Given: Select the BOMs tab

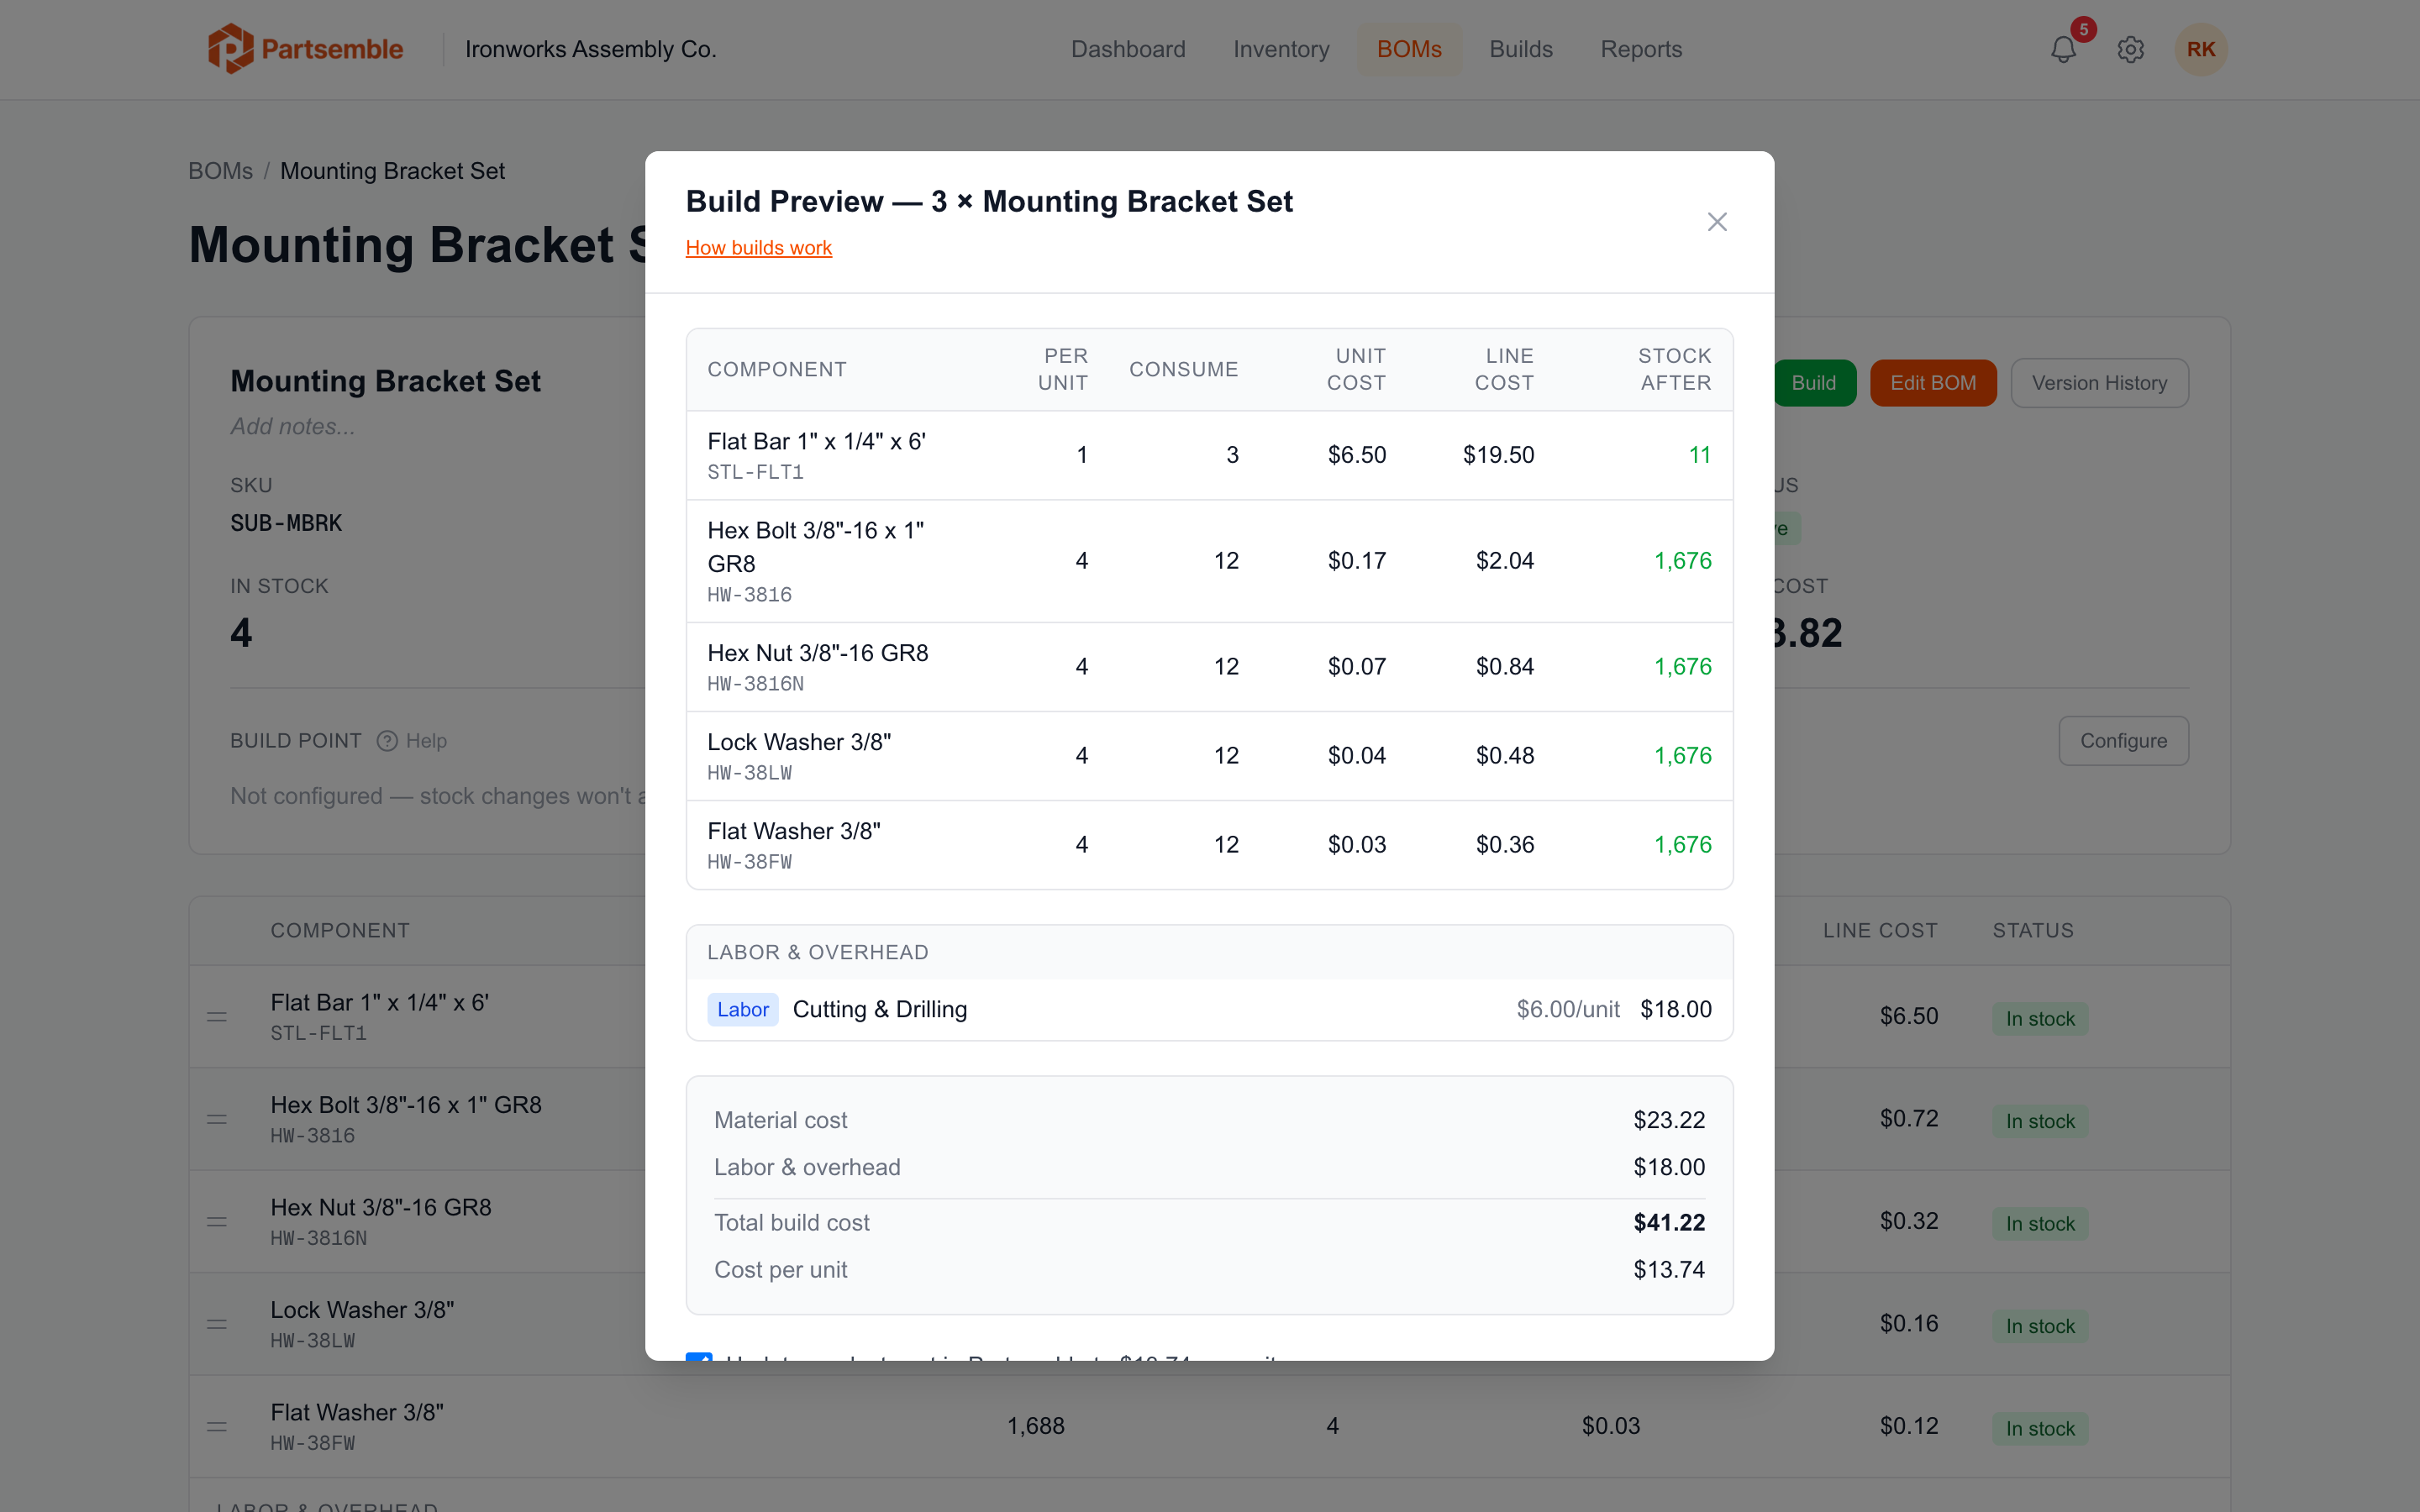Looking at the screenshot, I should (1409, 49).
